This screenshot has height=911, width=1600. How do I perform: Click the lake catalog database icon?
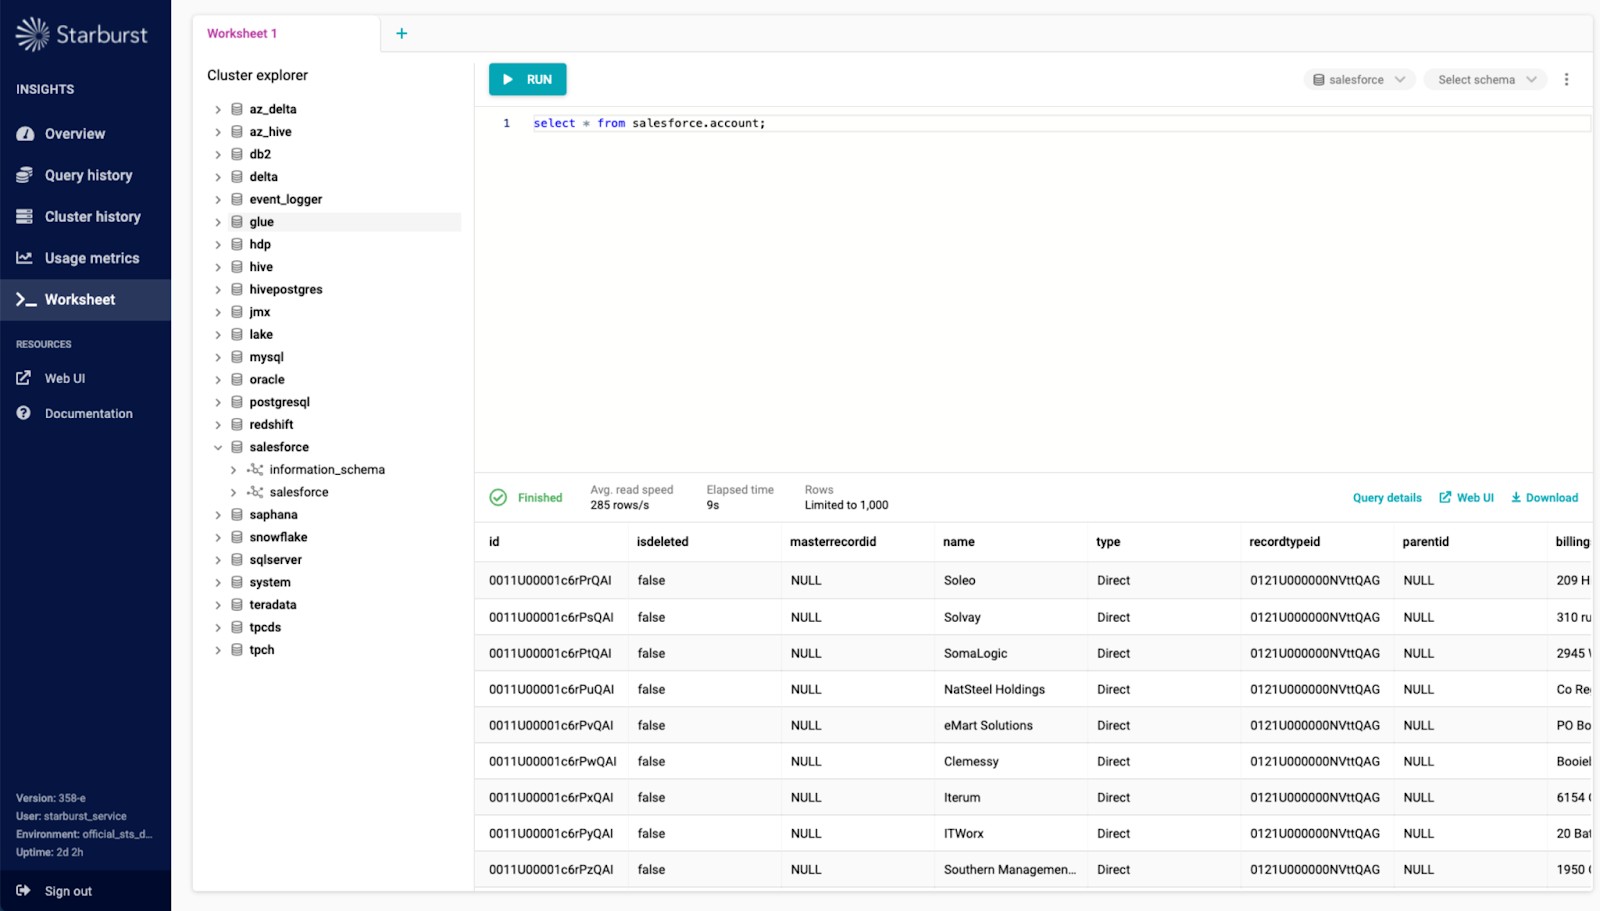(x=237, y=335)
